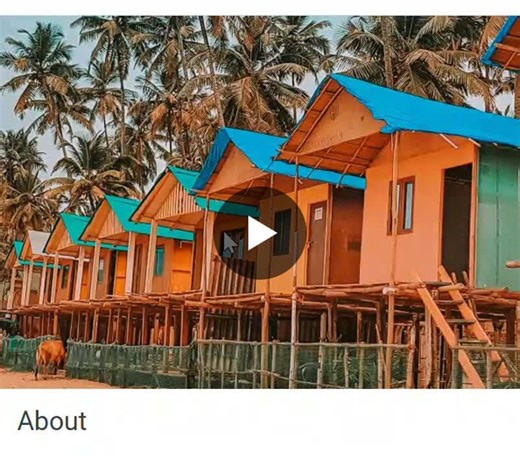
Task: Click the wooden staircase in the thumbnail
Action: [460, 327]
